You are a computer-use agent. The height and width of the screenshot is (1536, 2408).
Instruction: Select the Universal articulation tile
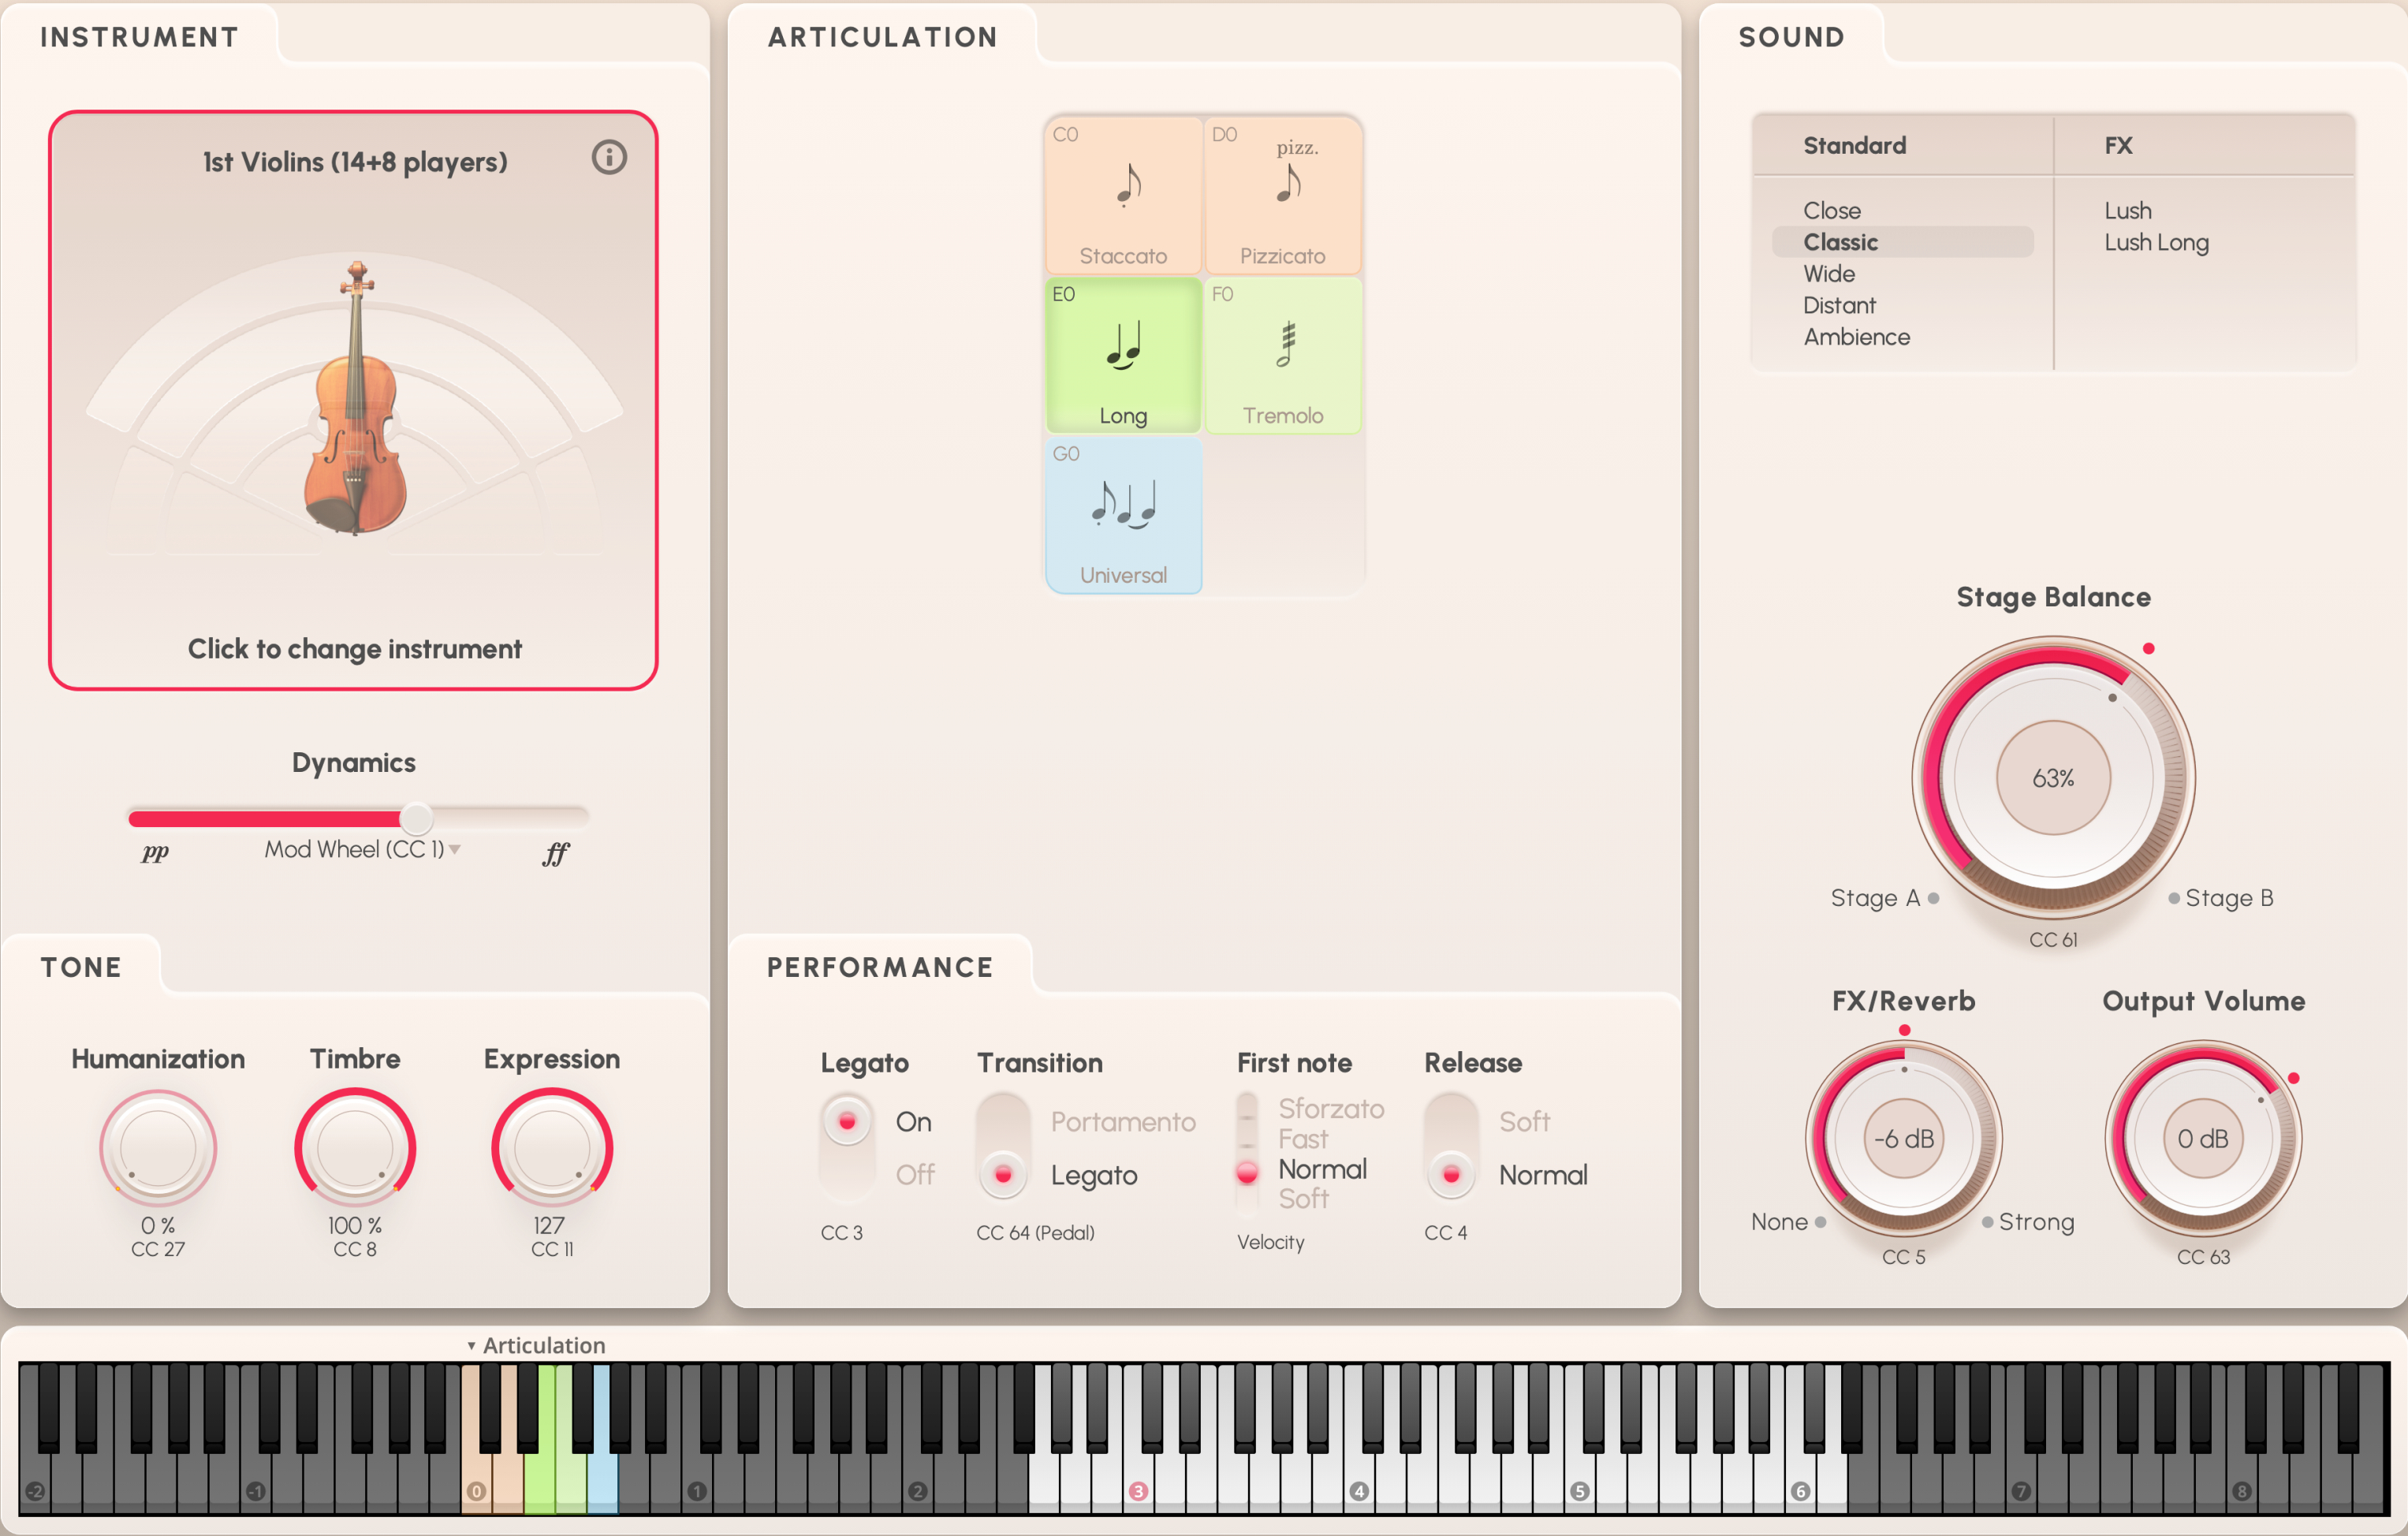click(x=1123, y=515)
